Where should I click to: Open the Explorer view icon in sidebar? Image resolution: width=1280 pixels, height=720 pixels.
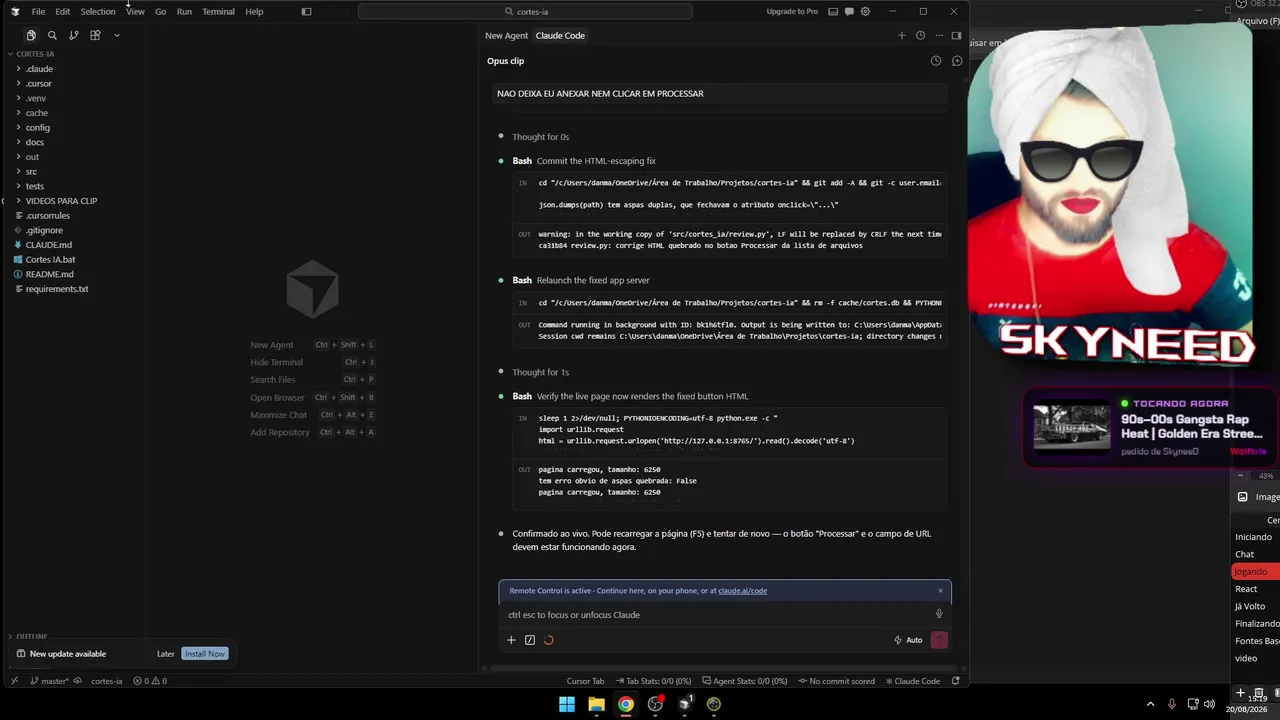click(x=31, y=35)
